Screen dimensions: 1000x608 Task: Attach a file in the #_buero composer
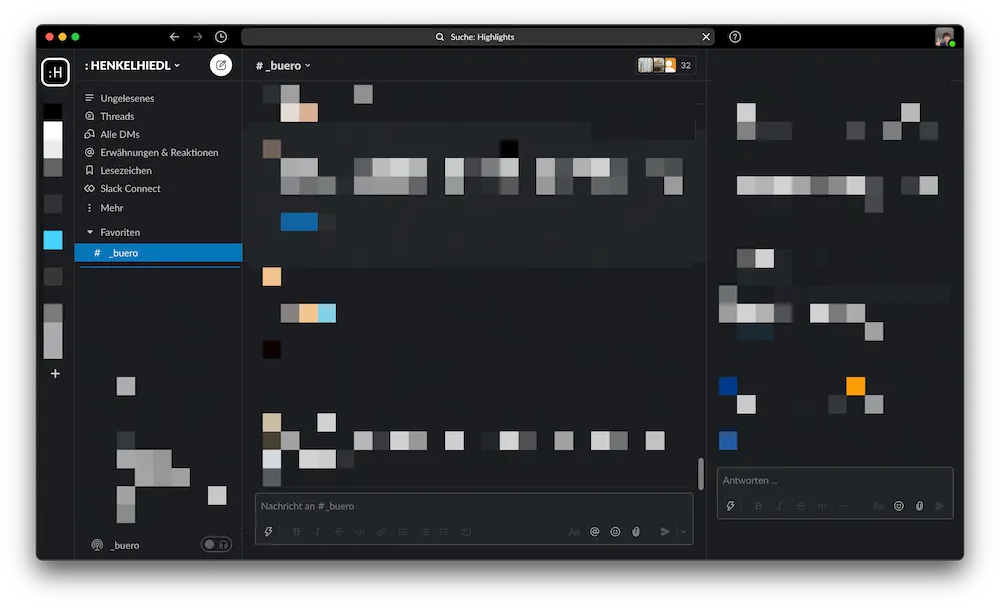point(636,531)
